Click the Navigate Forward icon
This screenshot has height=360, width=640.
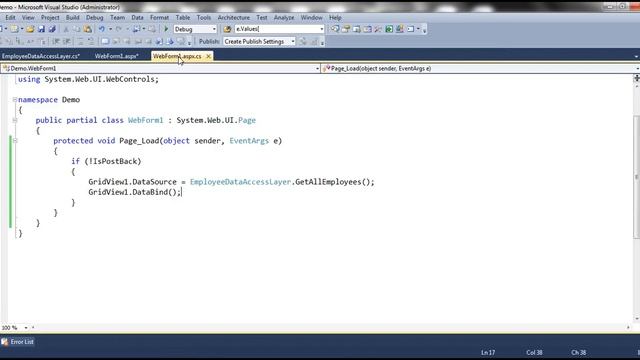point(151,29)
